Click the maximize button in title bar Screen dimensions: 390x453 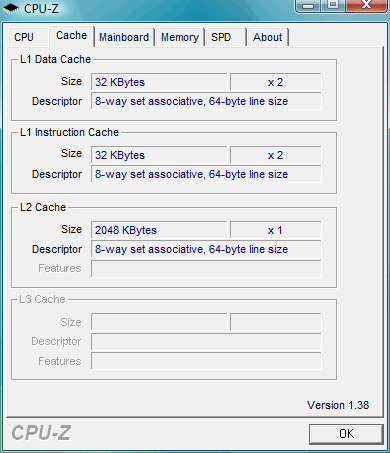point(333,6)
